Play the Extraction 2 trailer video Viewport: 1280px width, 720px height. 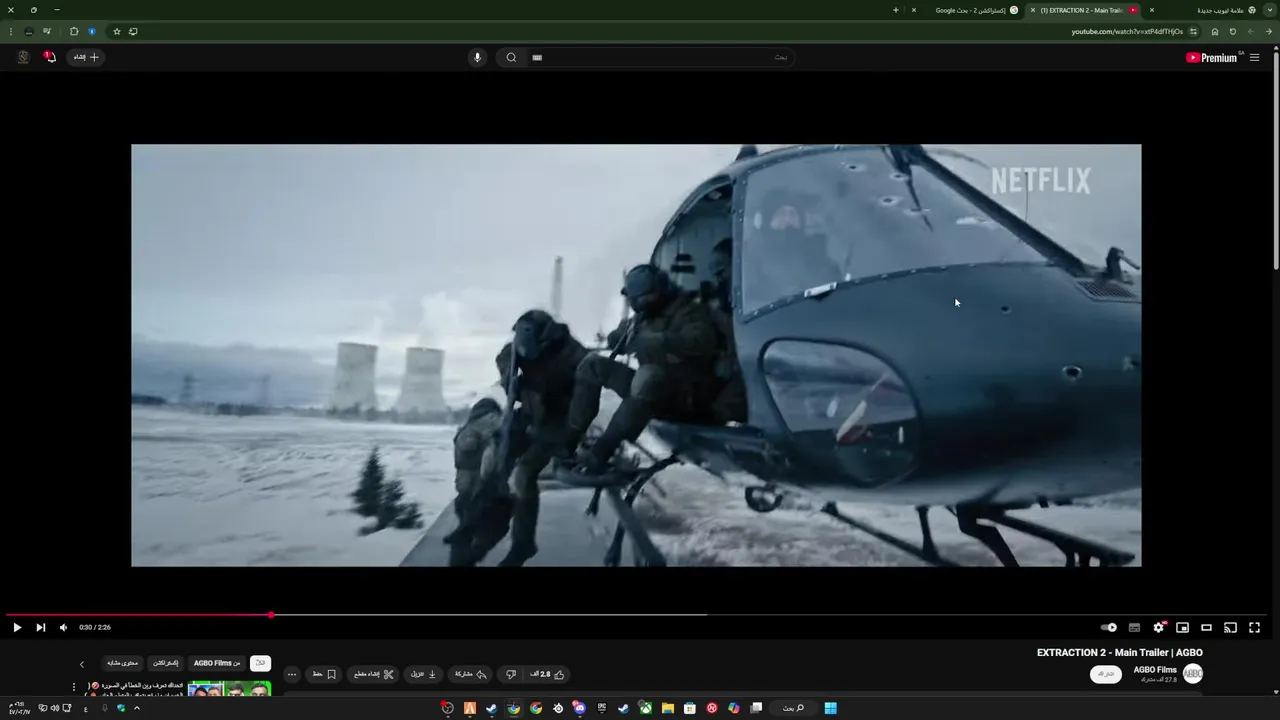tap(17, 628)
